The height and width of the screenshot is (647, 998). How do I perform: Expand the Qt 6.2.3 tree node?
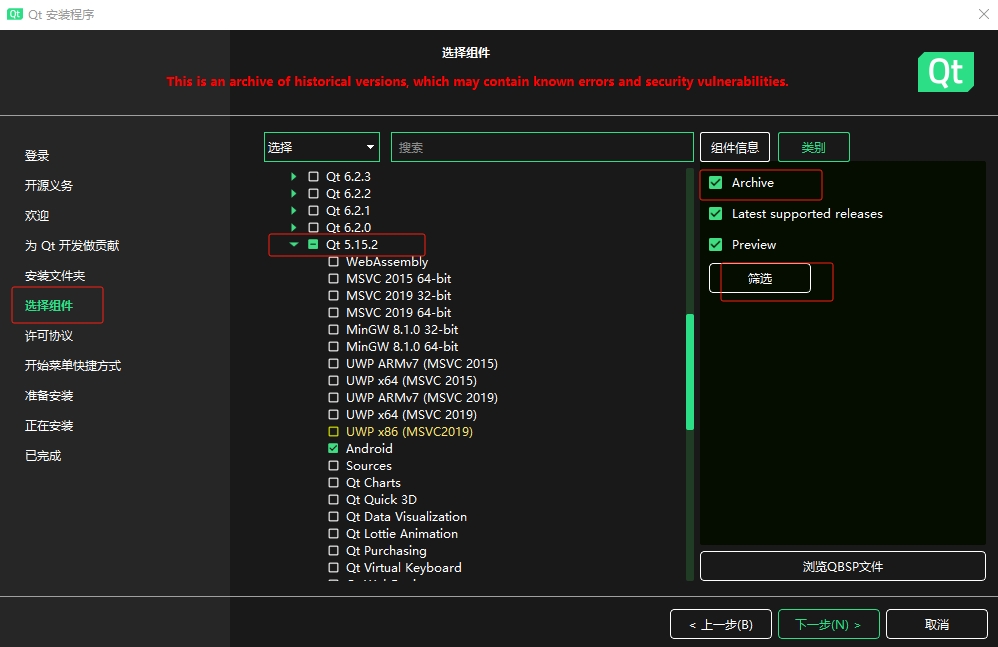pyautogui.click(x=293, y=176)
